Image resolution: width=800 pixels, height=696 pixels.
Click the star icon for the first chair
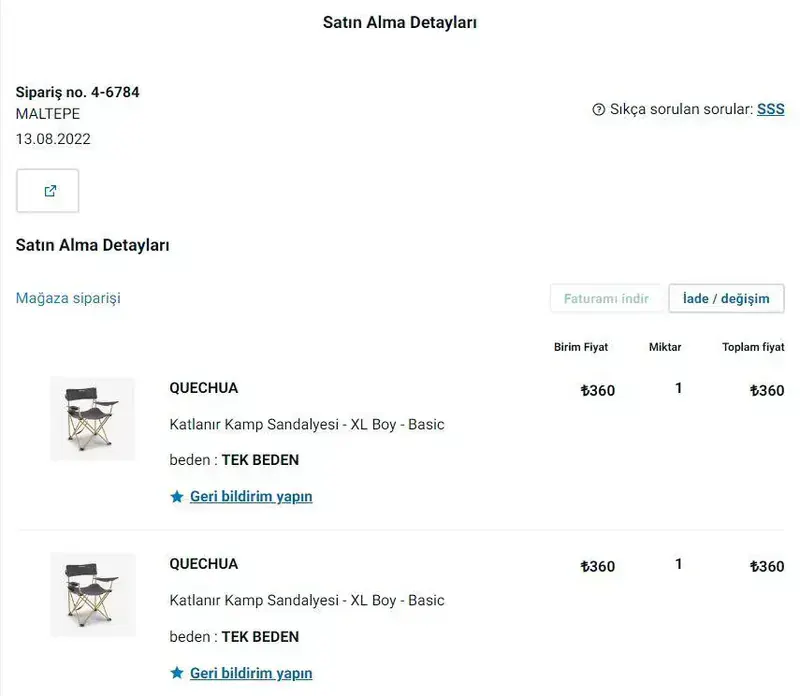click(177, 497)
